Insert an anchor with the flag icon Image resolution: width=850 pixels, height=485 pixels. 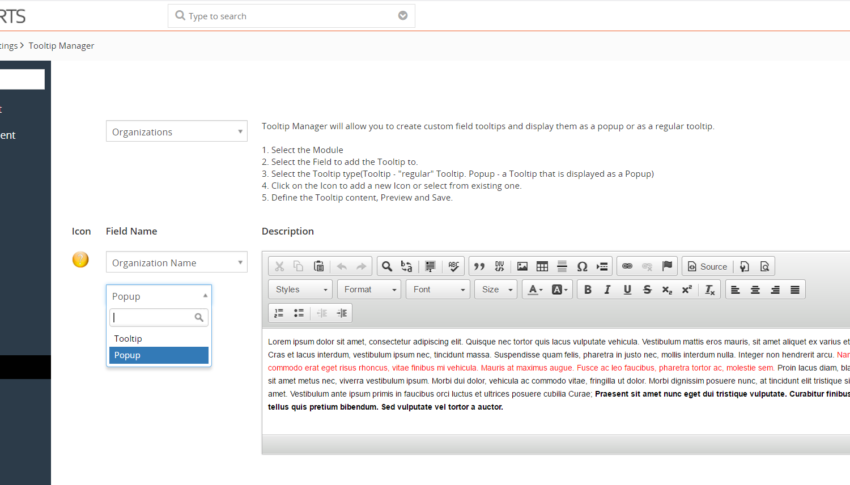[667, 266]
